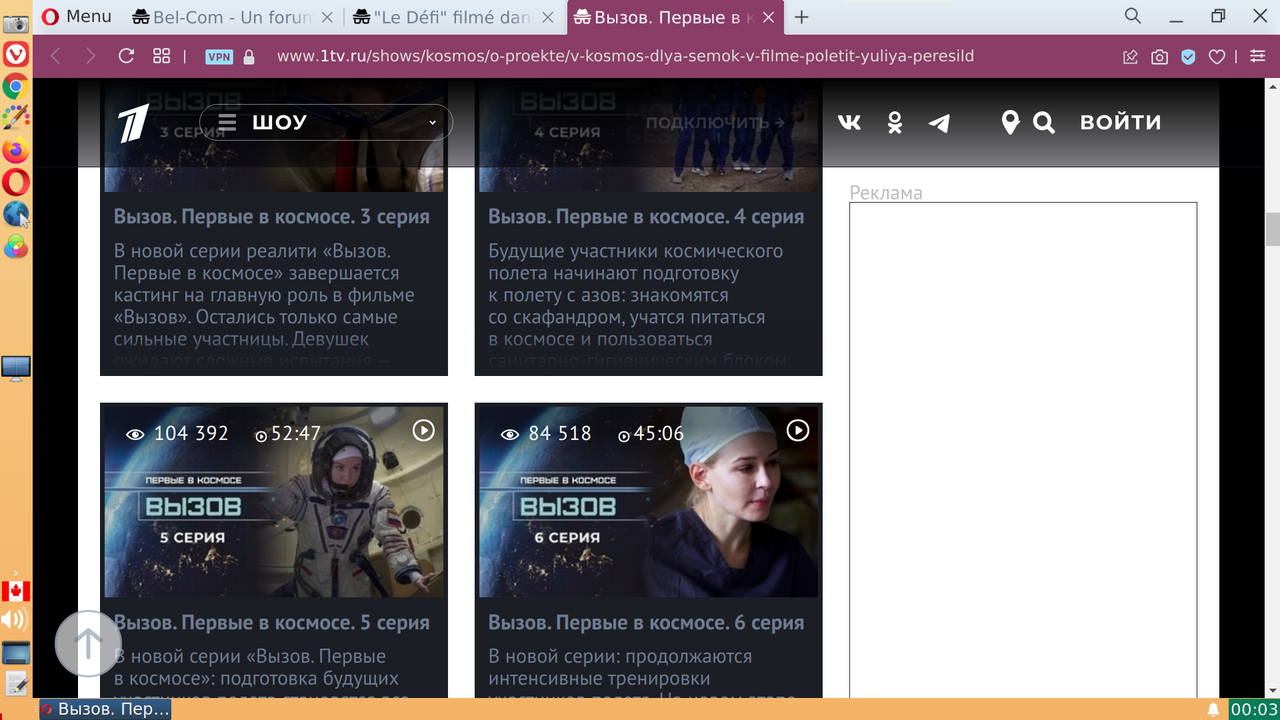Screen dimensions: 1280x720
Task: Click the 1tv.ru address bar URL
Action: [x=625, y=56]
